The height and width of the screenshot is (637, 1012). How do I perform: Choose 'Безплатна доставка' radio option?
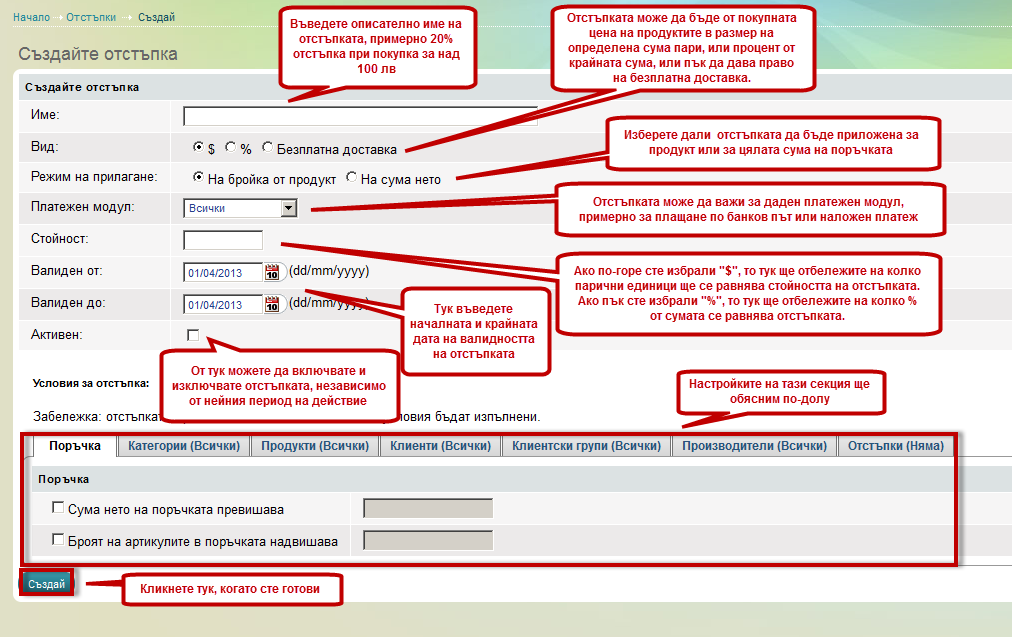[267, 148]
